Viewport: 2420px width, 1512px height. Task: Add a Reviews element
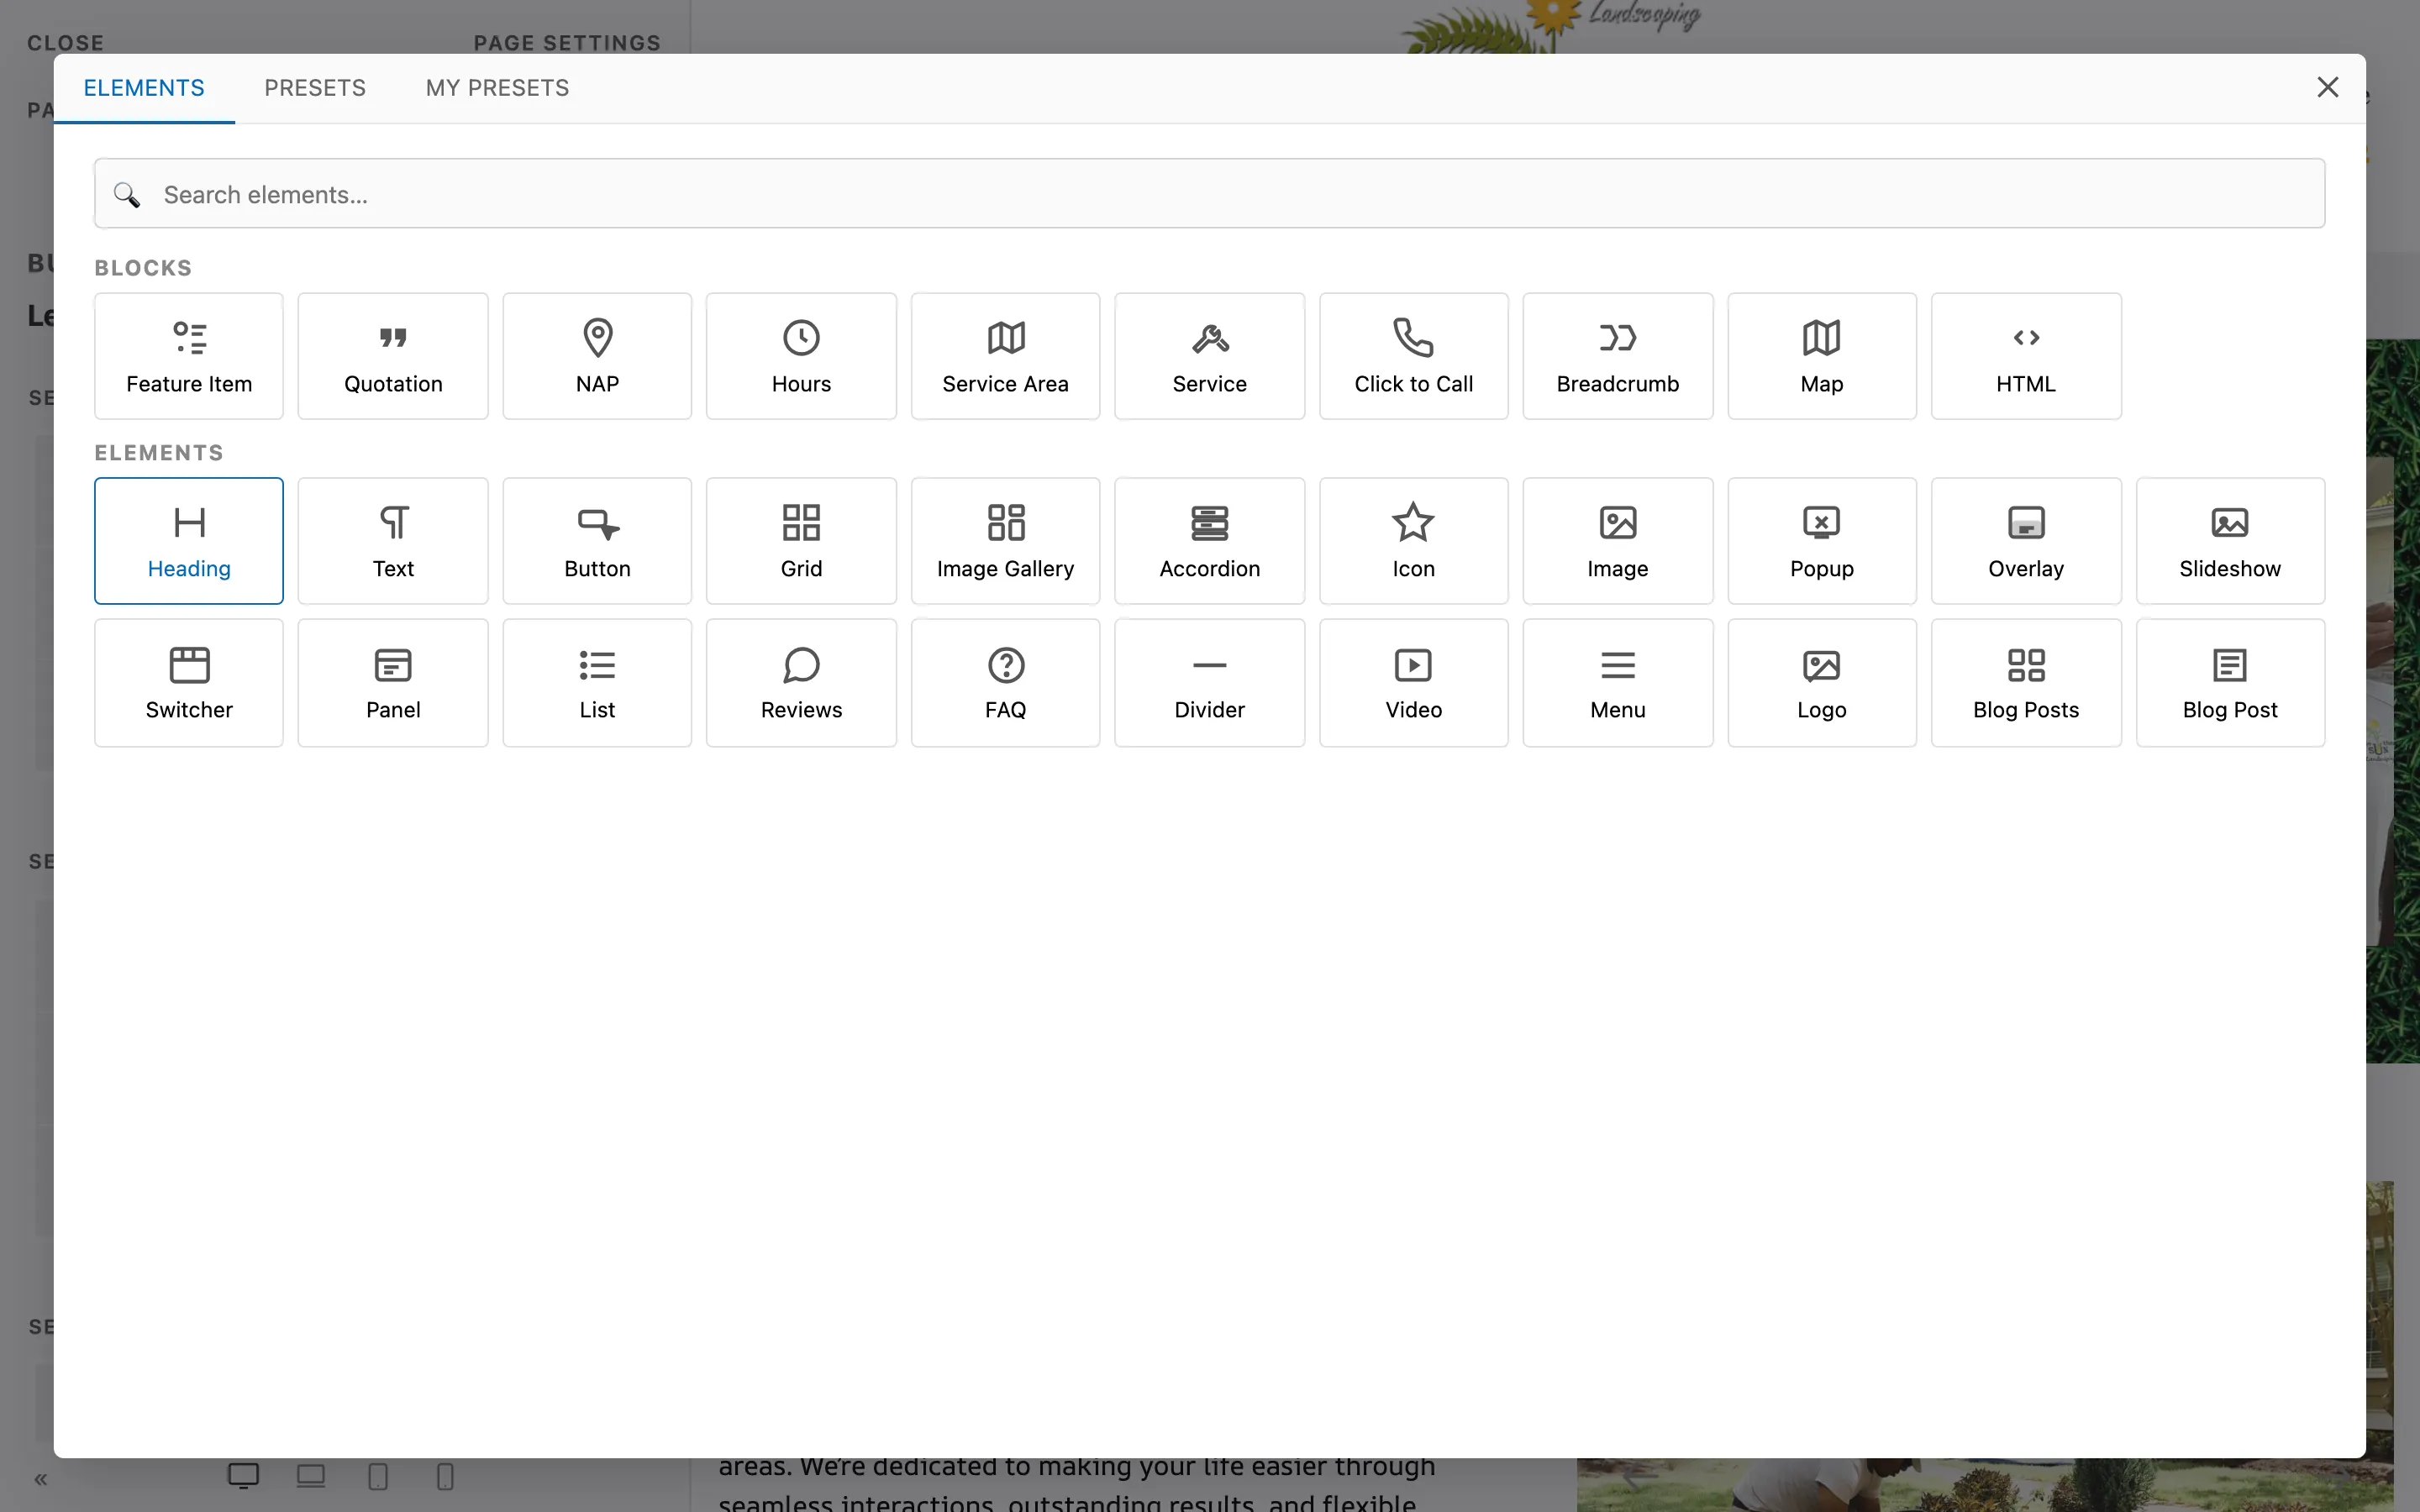[801, 683]
